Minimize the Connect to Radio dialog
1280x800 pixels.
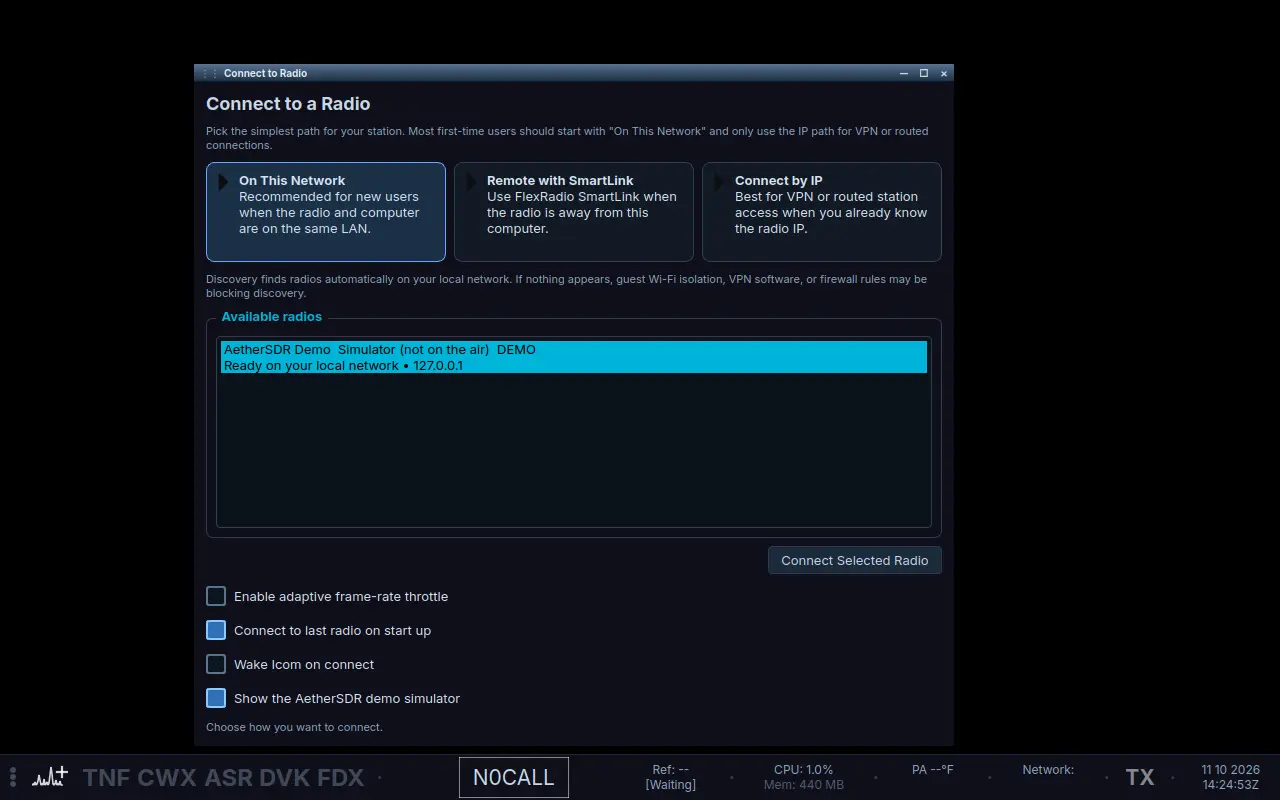tap(904, 73)
